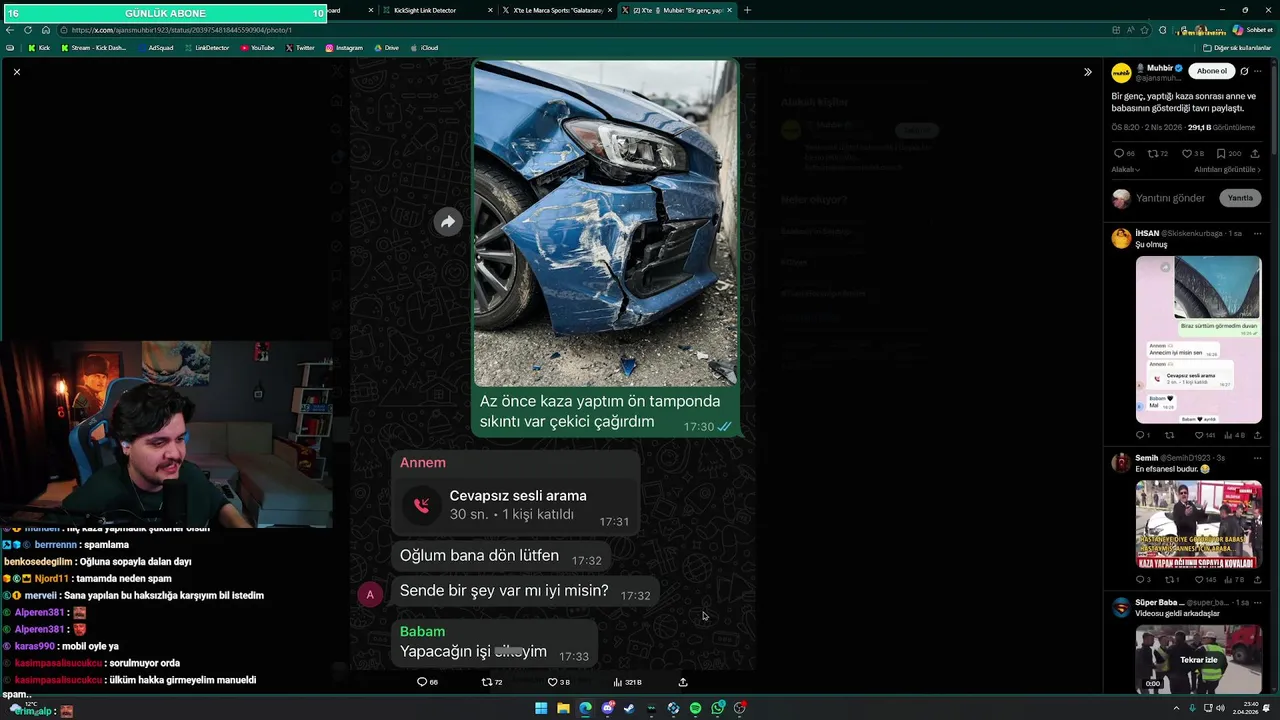Open Steam from the taskbar
This screenshot has height=720, width=1280.
coord(629,708)
